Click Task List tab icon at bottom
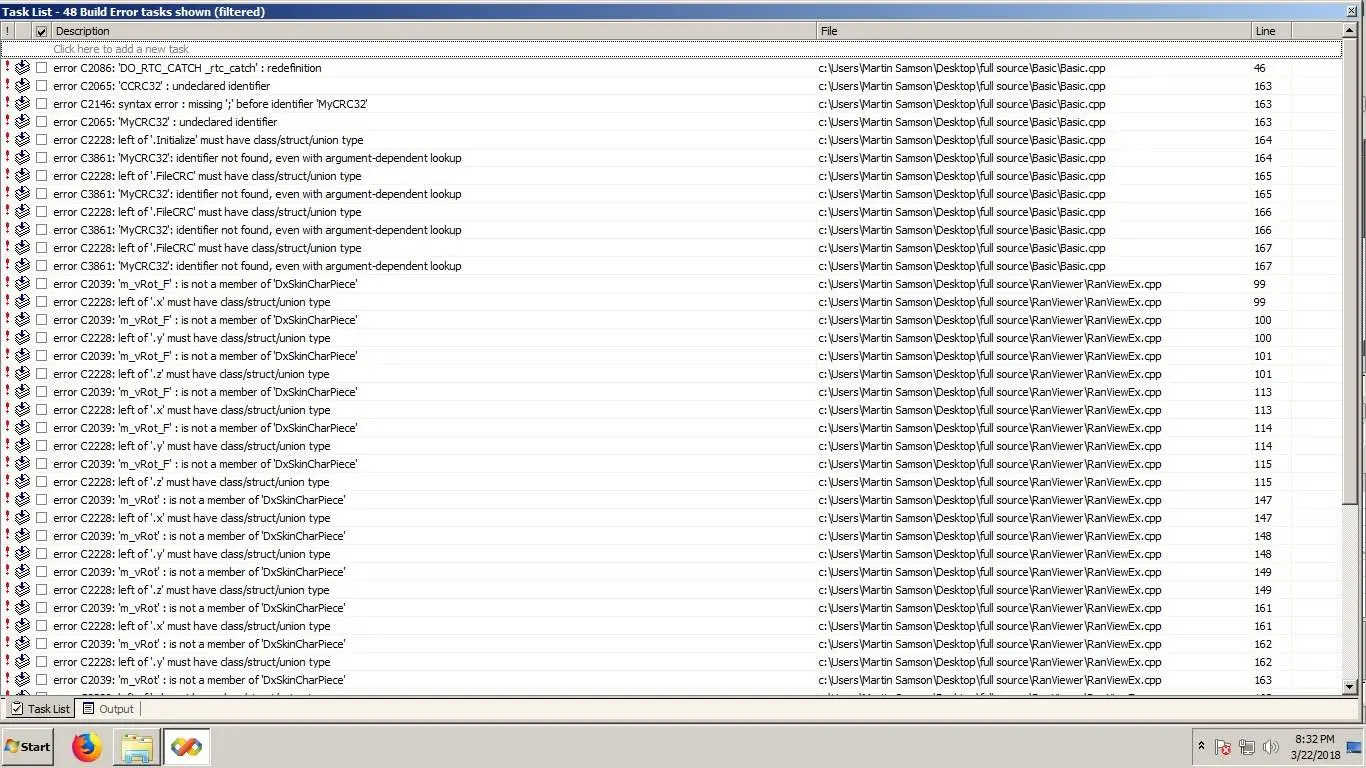This screenshot has height=768, width=1366. click(16, 709)
